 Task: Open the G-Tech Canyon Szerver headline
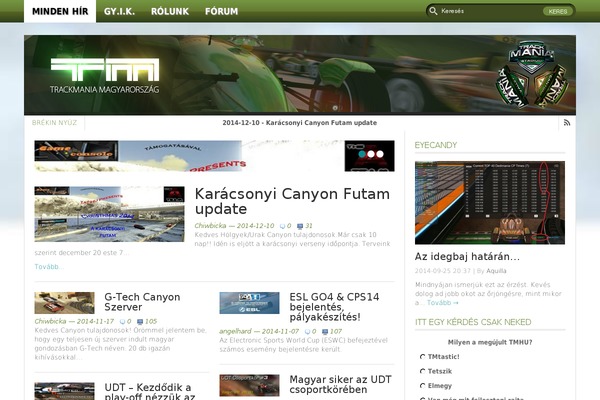click(x=142, y=302)
